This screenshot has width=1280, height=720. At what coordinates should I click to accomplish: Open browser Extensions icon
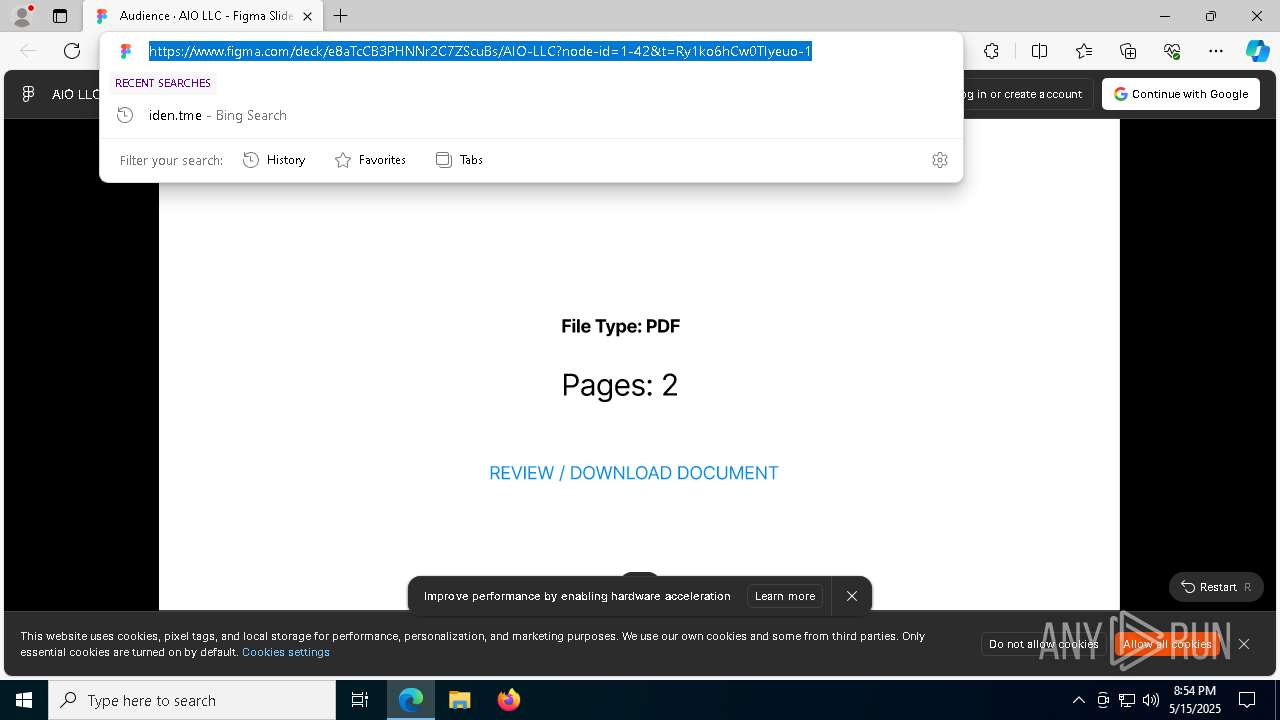[x=991, y=51]
